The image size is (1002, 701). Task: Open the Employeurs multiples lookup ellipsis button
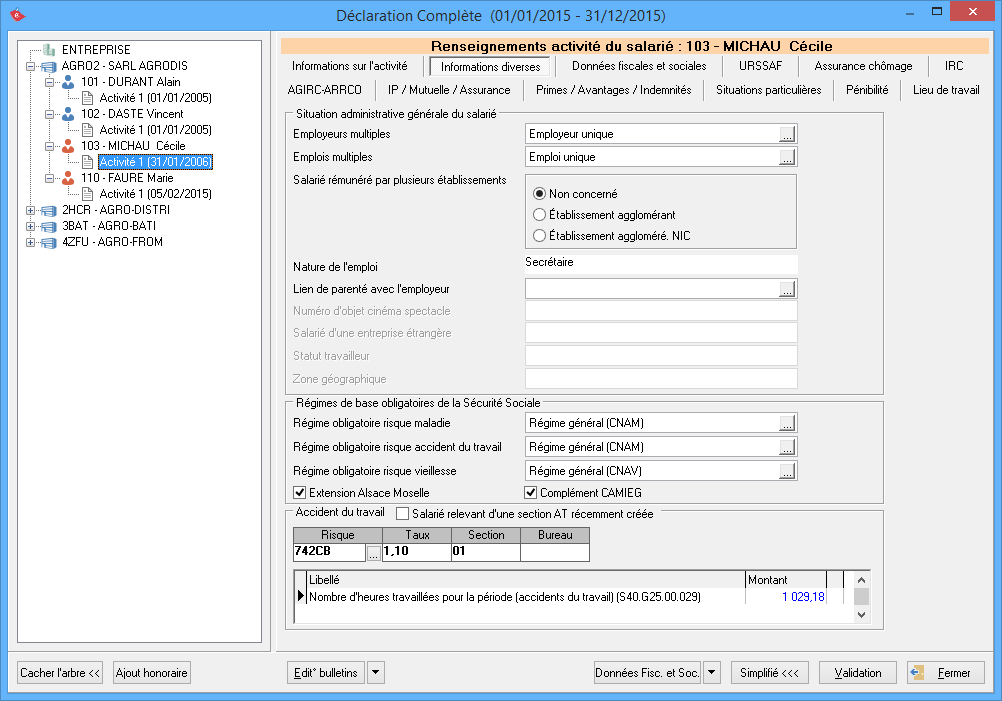coord(787,134)
